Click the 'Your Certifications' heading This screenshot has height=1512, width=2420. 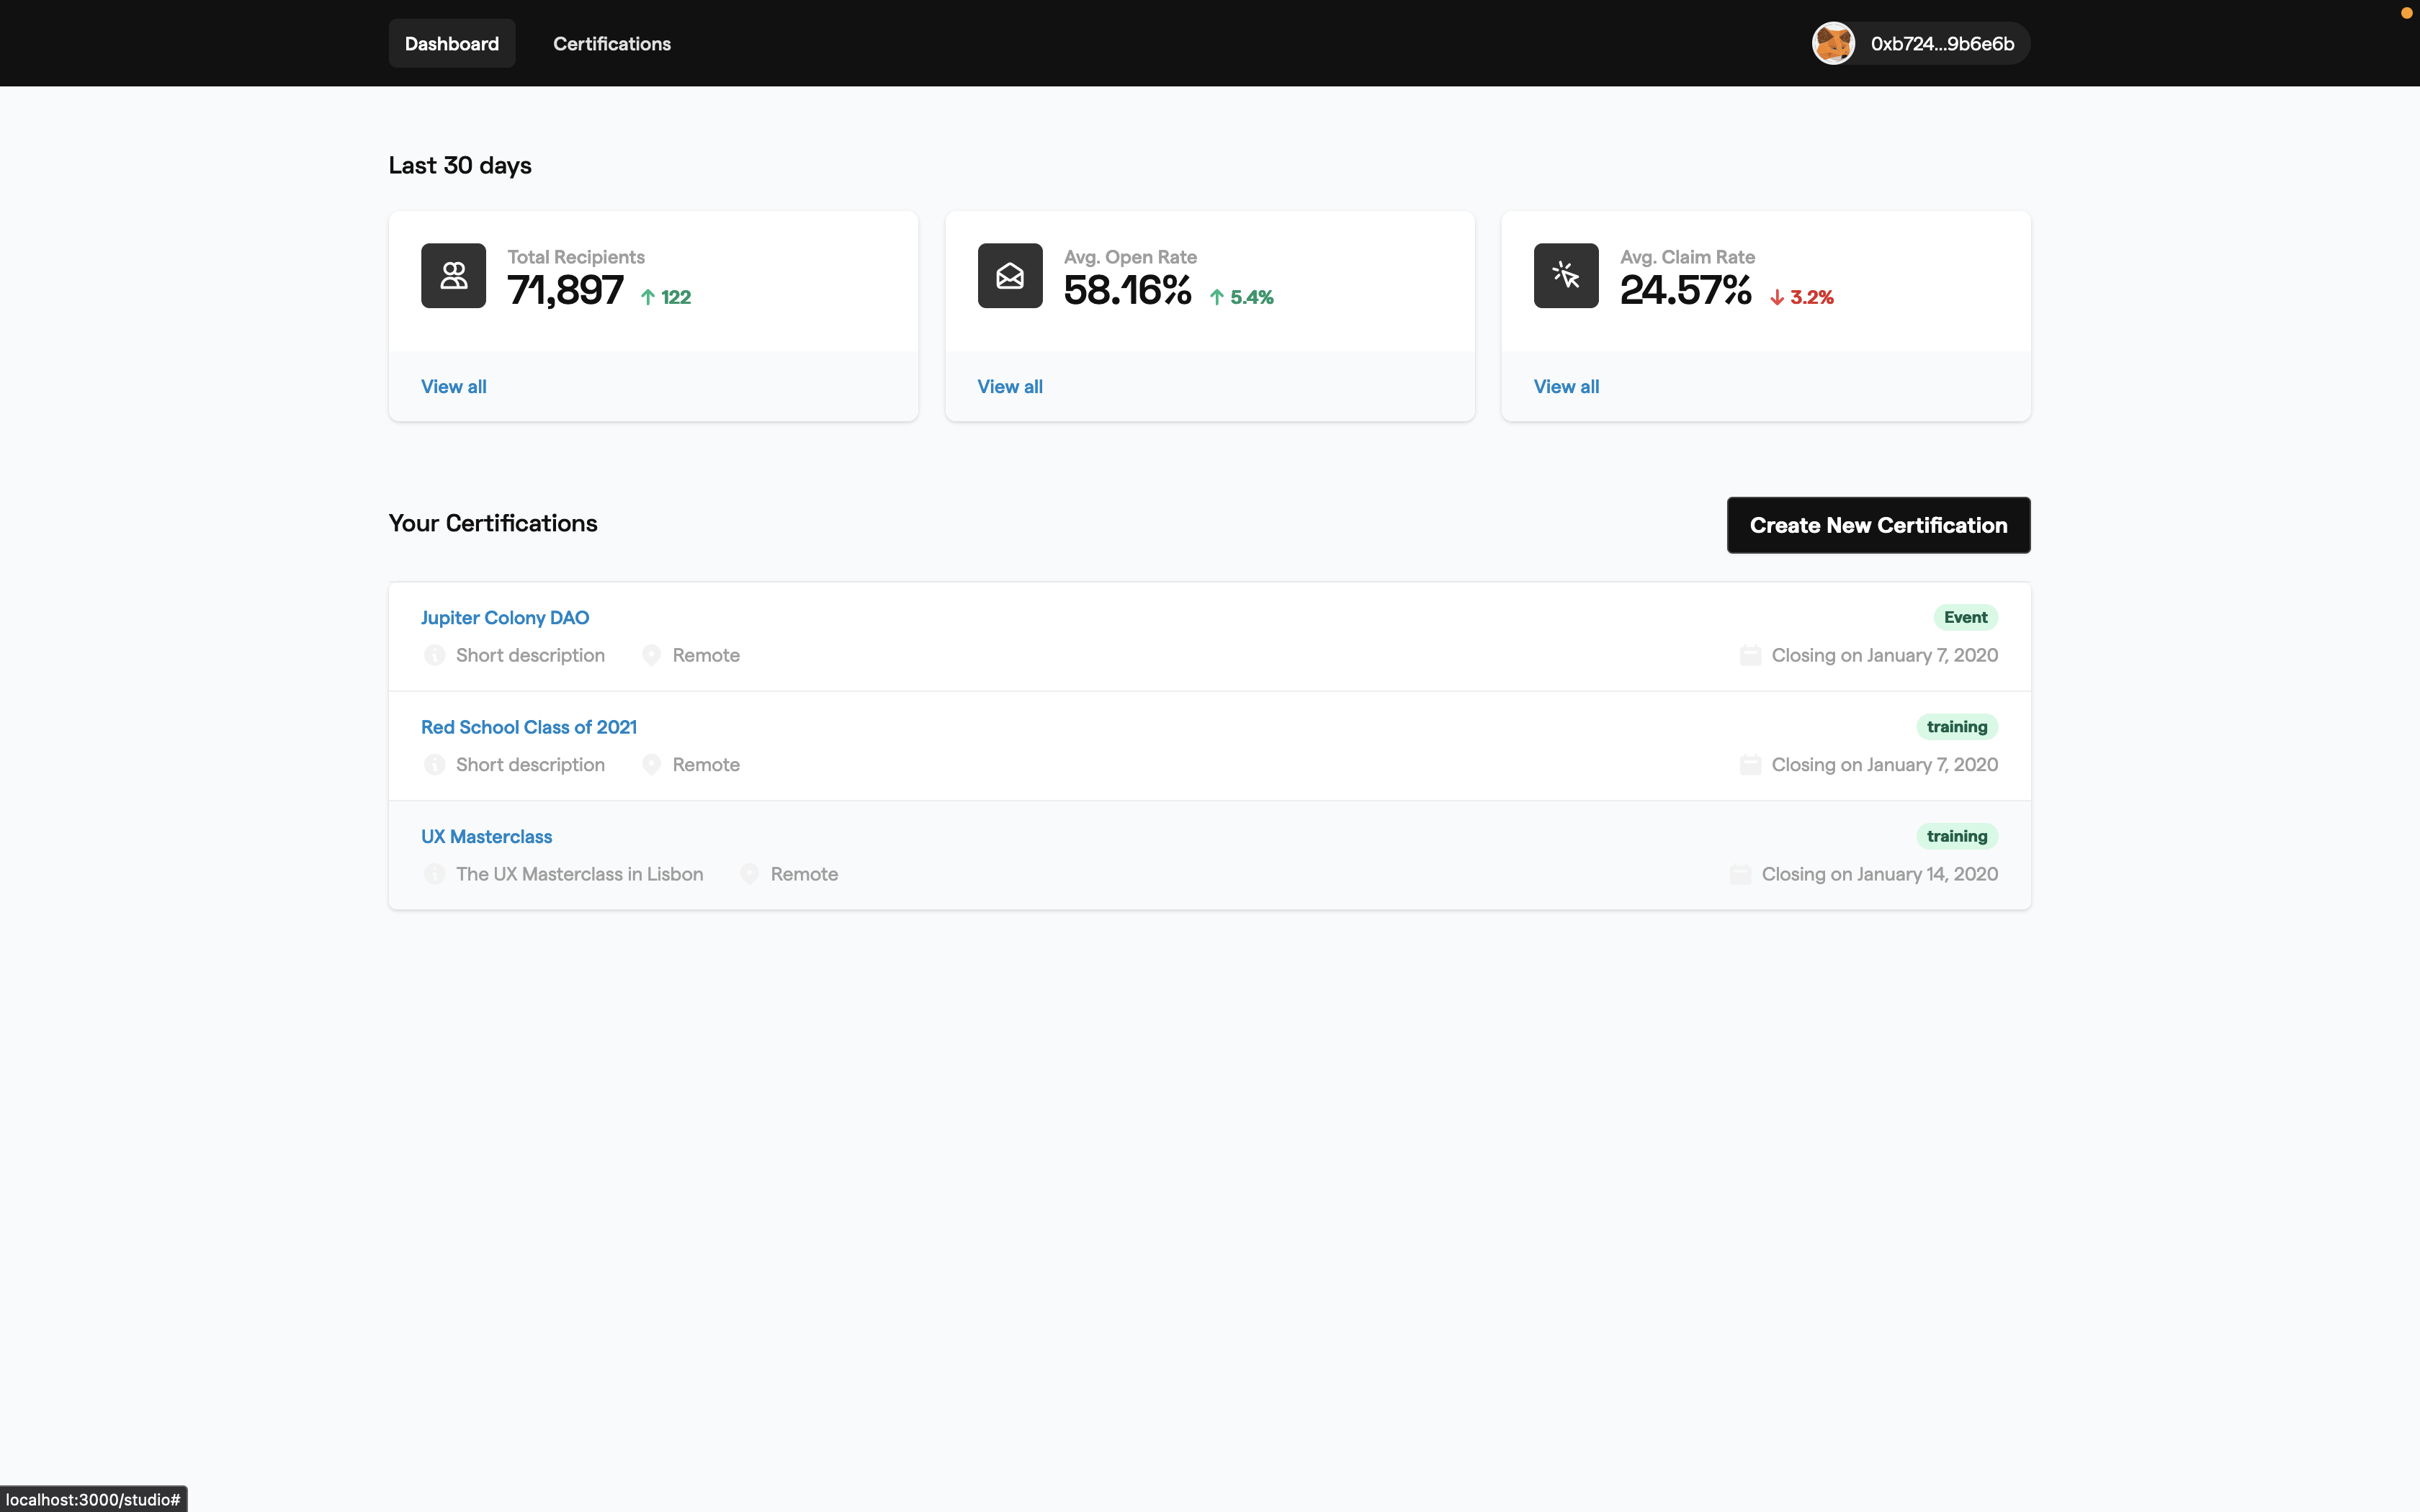tap(493, 523)
